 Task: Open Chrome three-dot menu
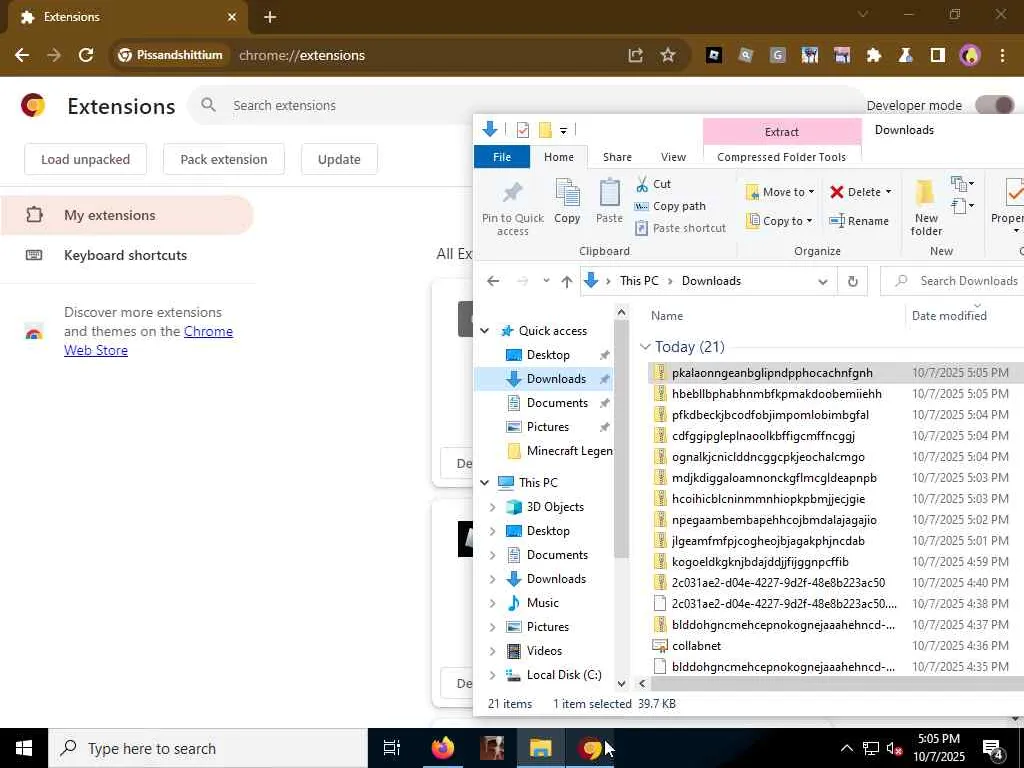pos(1002,56)
